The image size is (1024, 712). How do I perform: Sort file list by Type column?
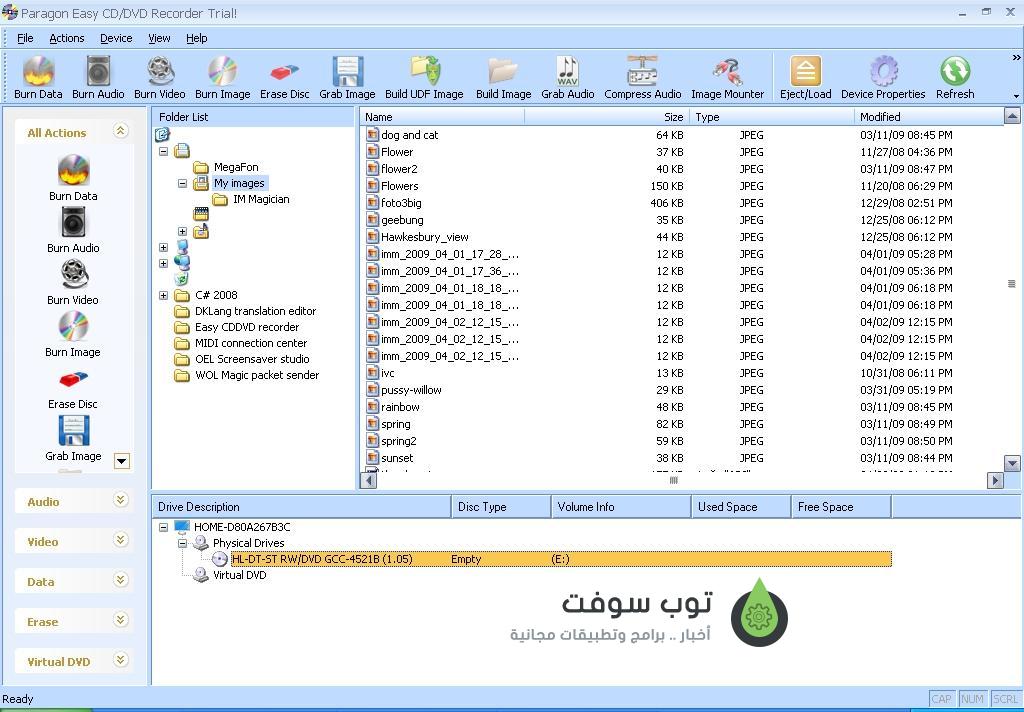pyautogui.click(x=771, y=117)
